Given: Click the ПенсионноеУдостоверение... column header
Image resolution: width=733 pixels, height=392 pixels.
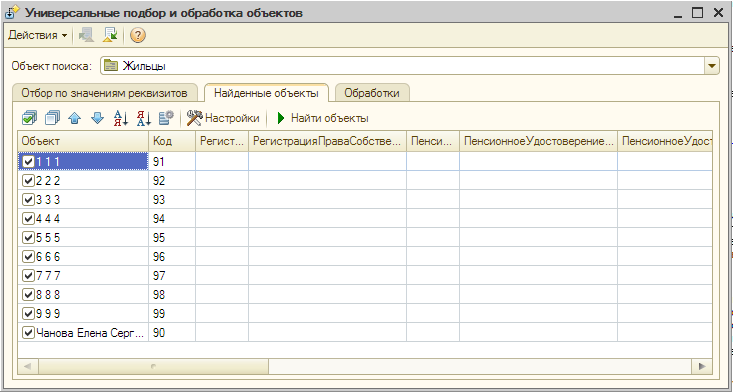Looking at the screenshot, I should (538, 142).
